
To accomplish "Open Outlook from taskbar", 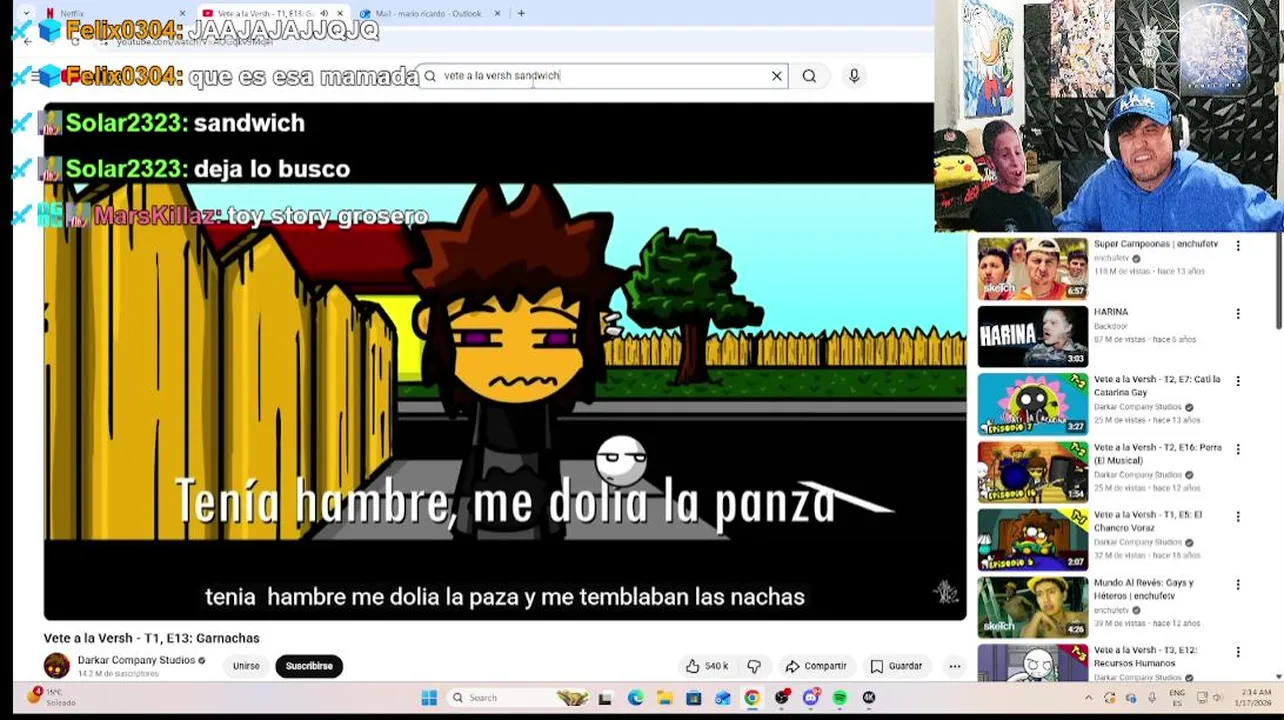I will [x=723, y=698].
